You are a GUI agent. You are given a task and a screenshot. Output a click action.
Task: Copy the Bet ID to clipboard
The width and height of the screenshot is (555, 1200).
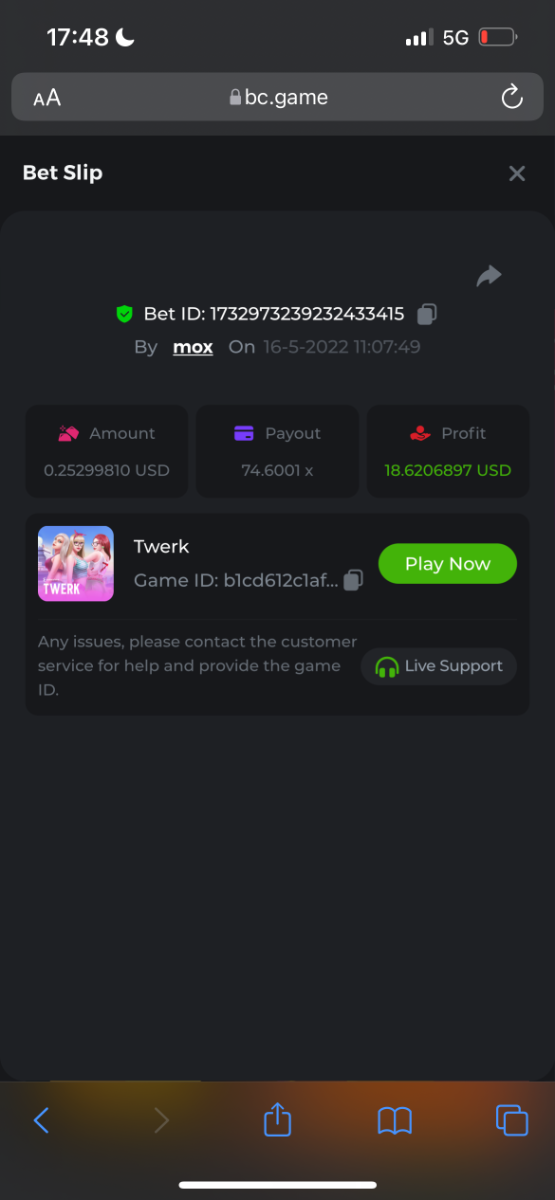point(427,314)
